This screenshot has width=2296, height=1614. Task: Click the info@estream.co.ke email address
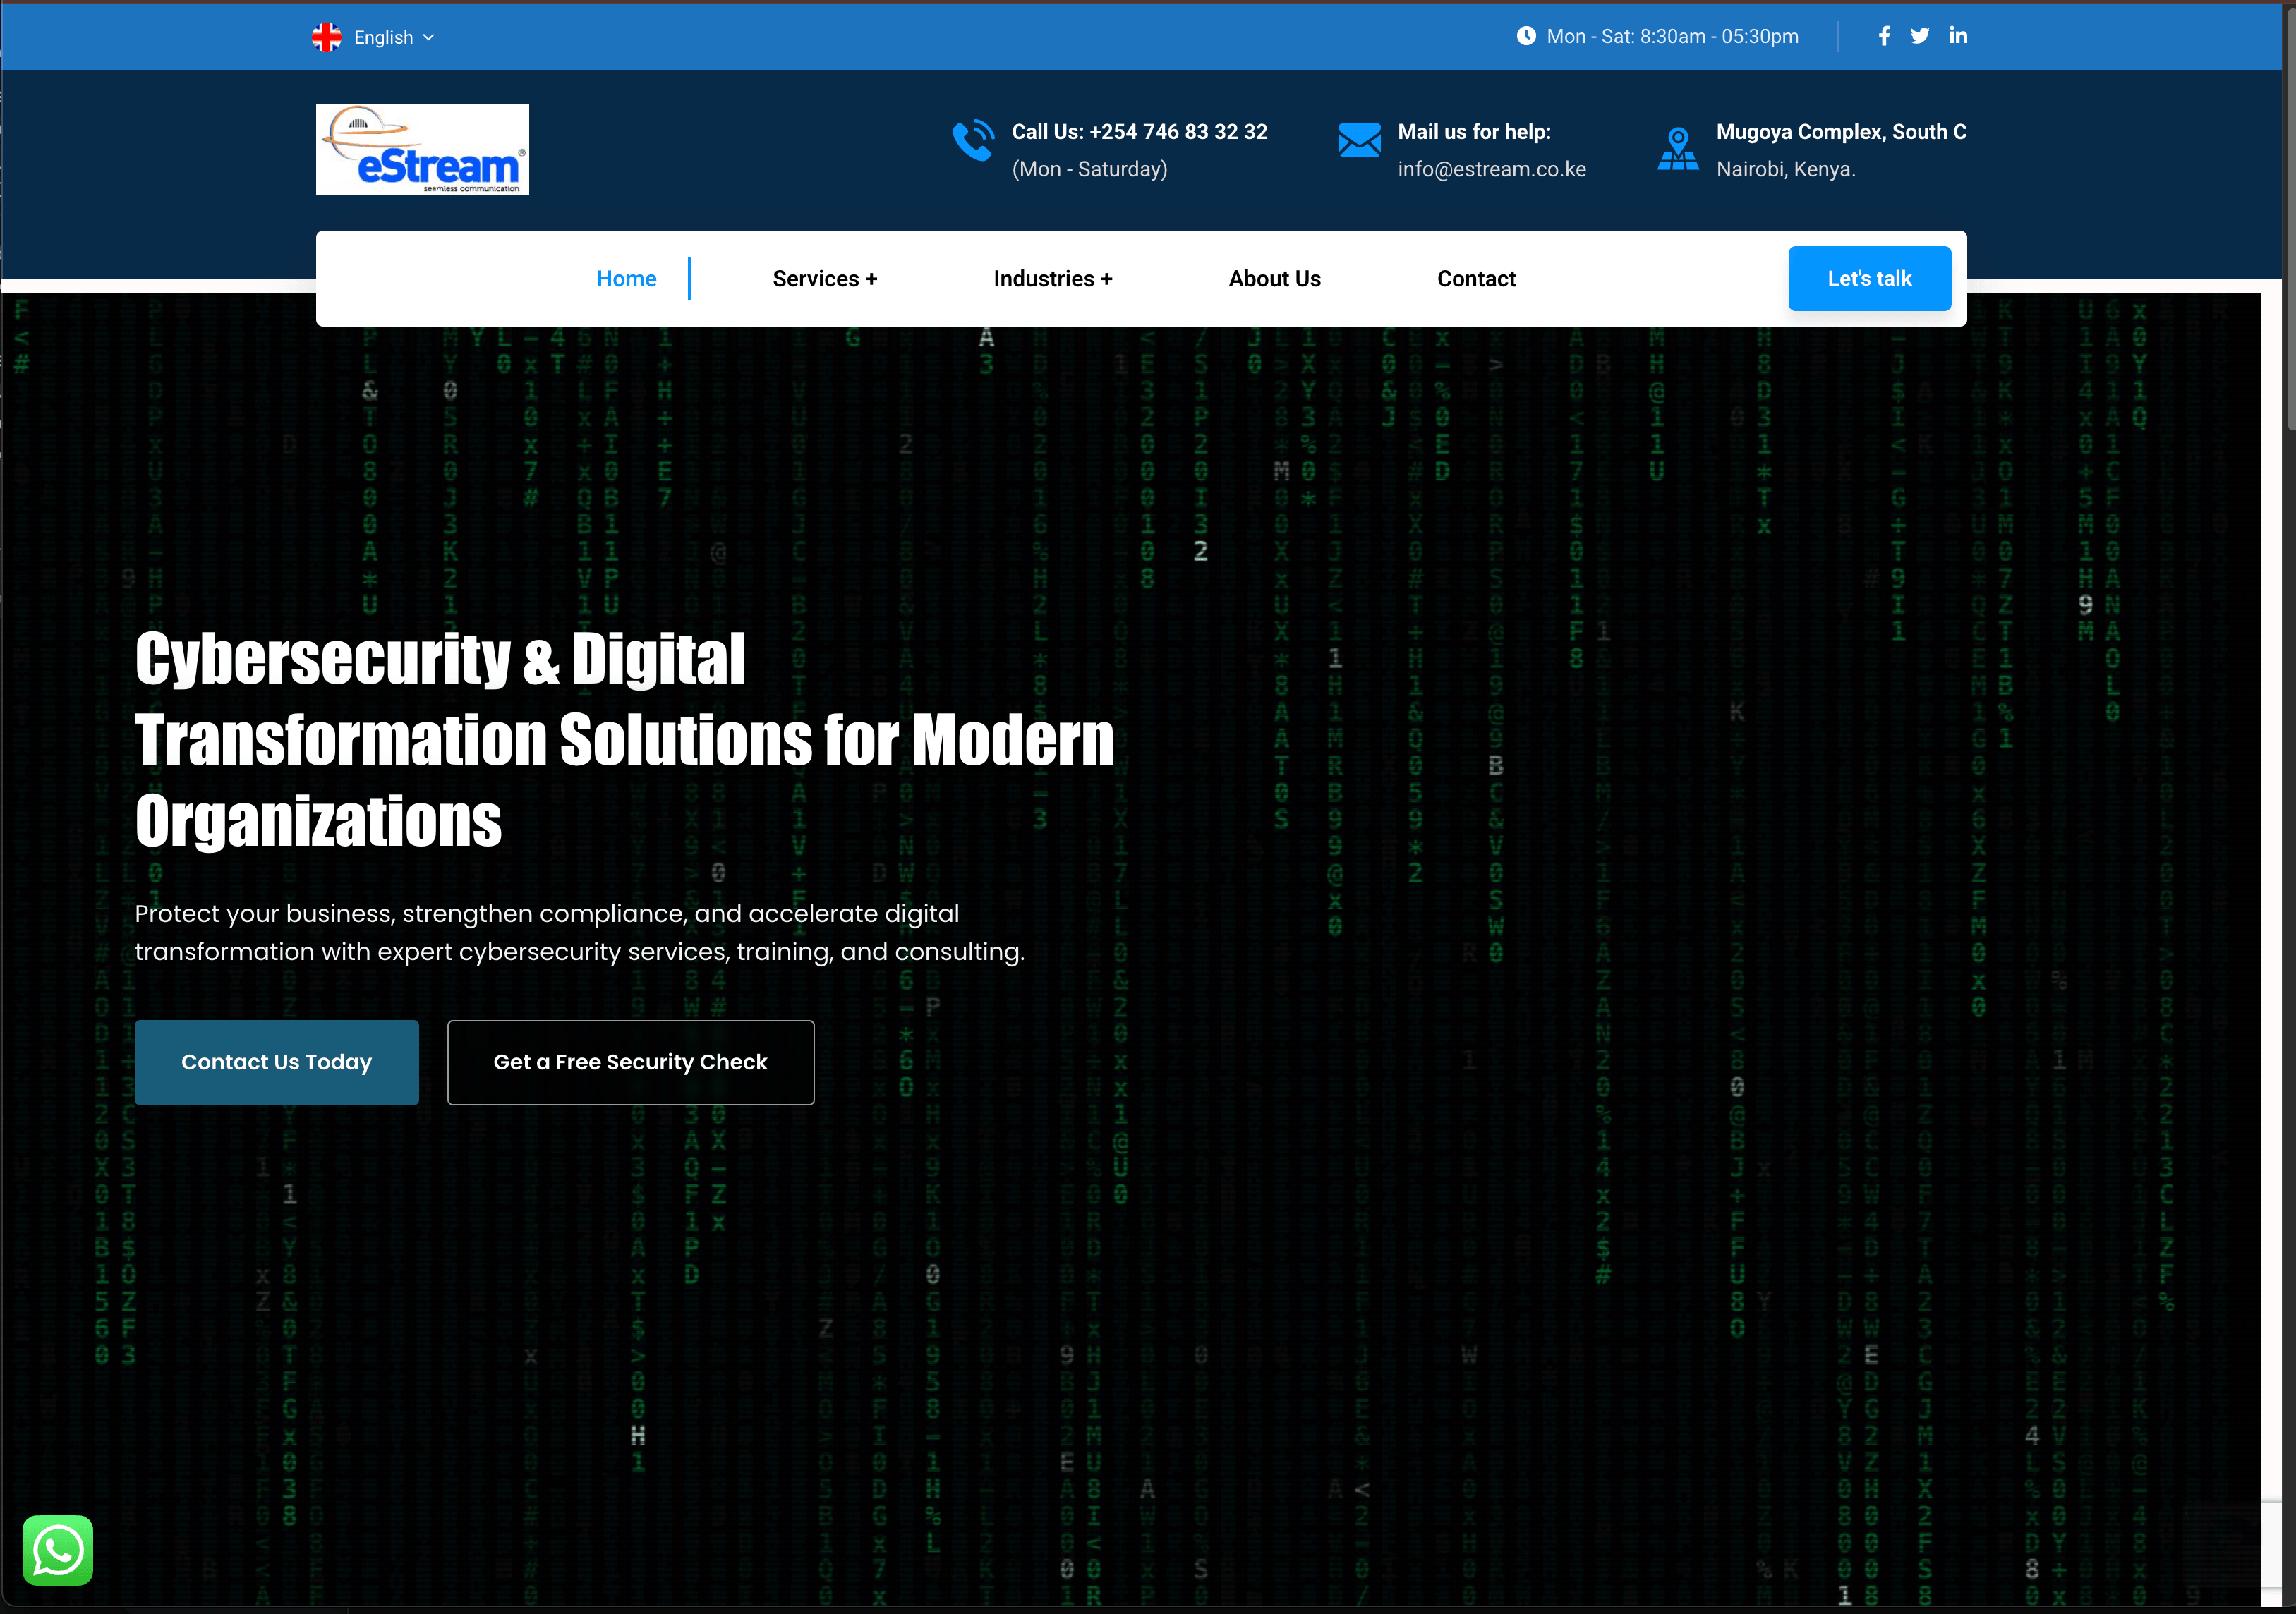click(1492, 169)
